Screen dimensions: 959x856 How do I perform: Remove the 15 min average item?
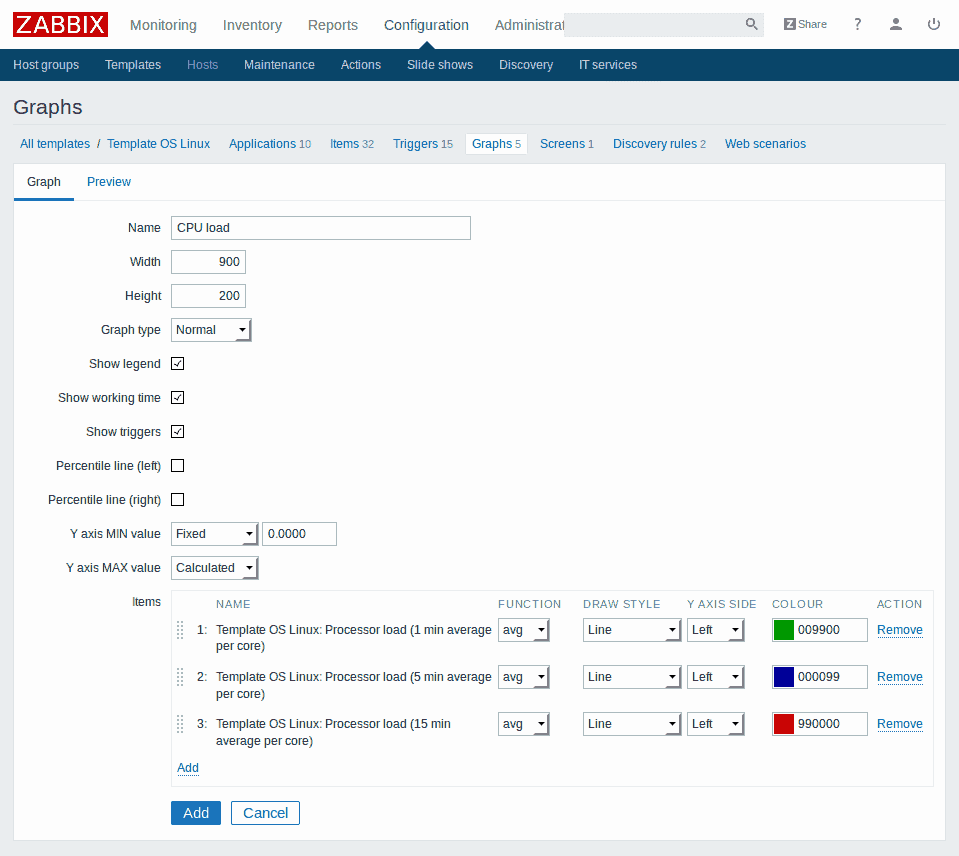point(899,724)
